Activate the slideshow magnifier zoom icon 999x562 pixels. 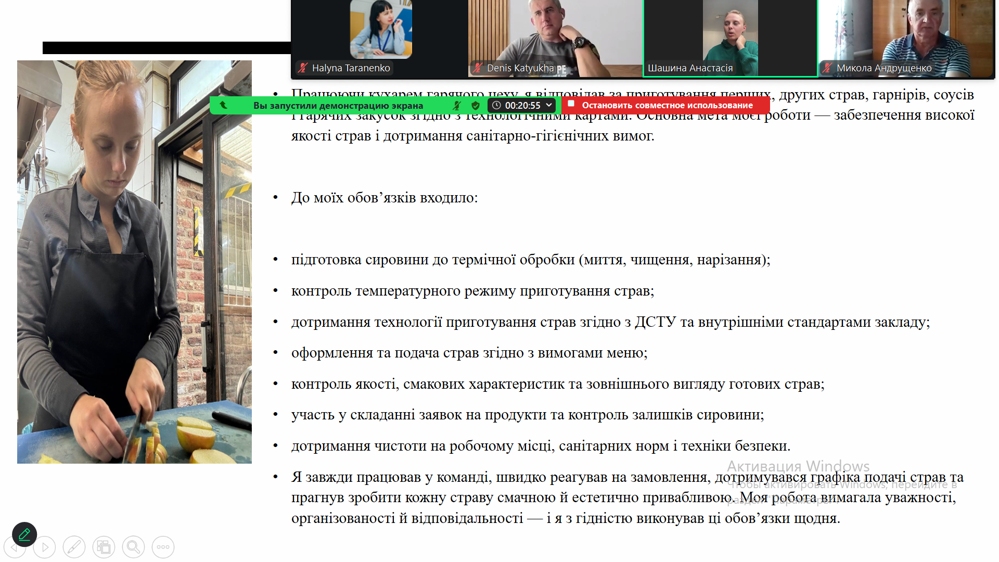pos(133,547)
